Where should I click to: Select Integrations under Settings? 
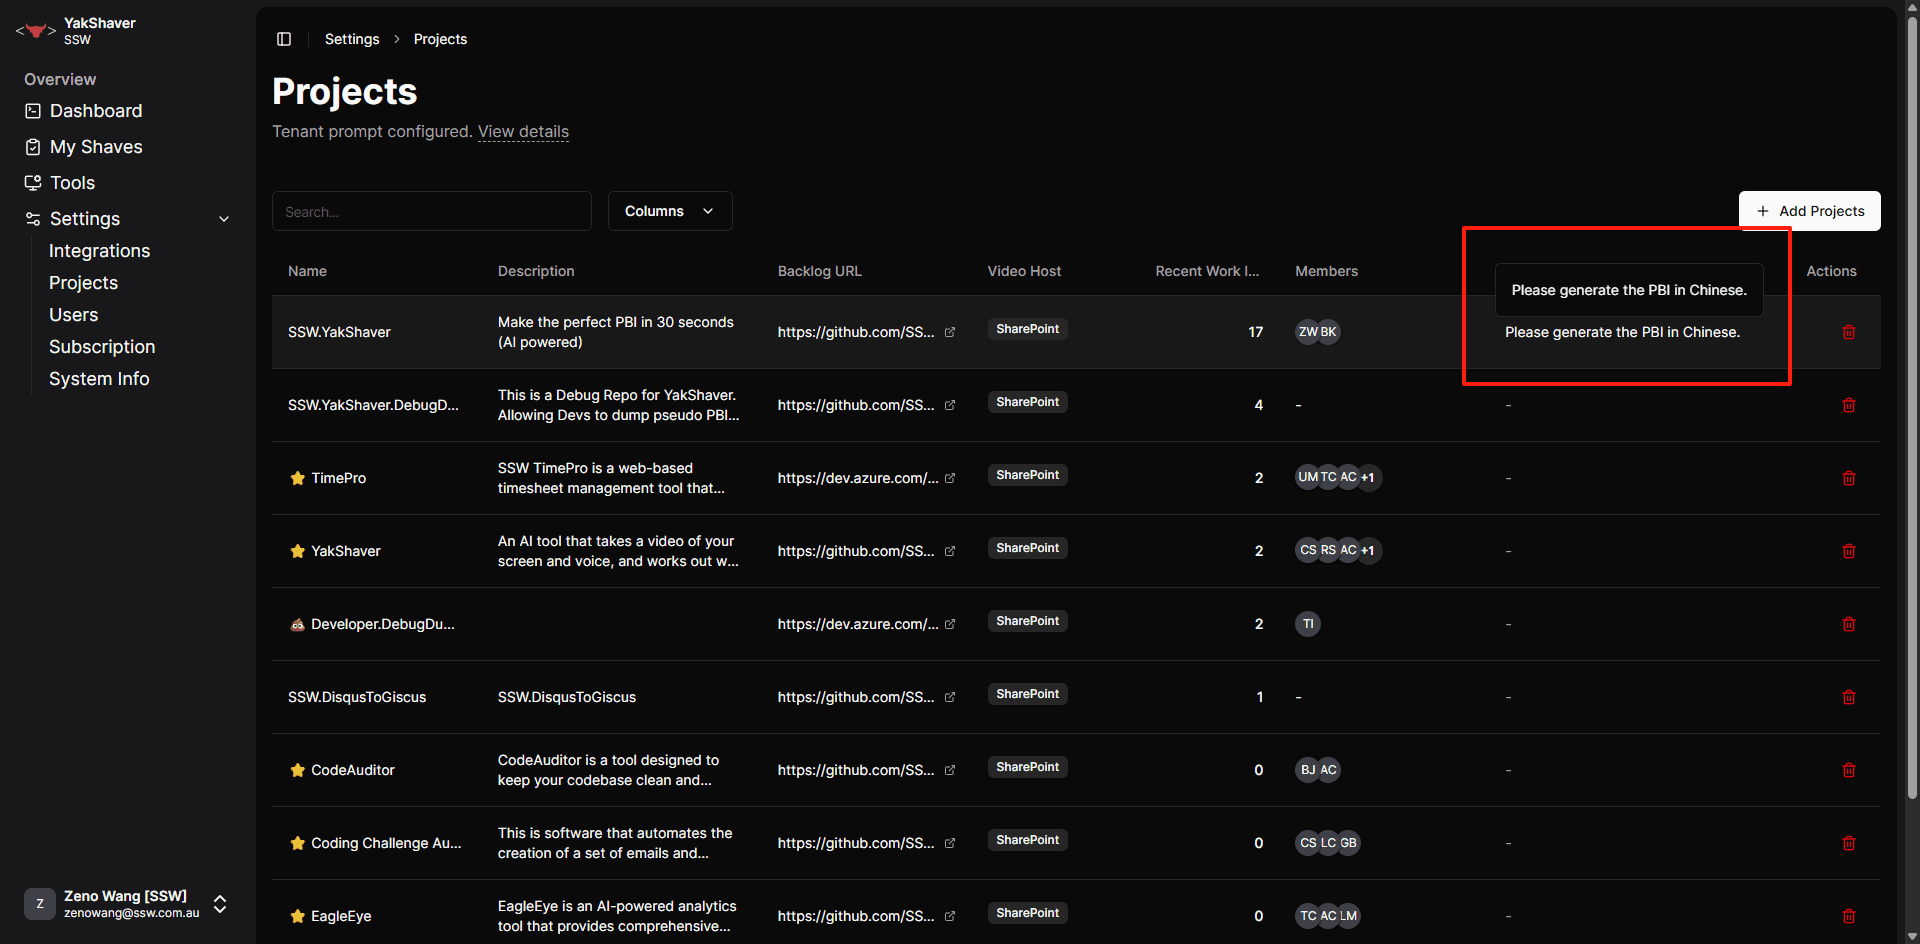[99, 251]
